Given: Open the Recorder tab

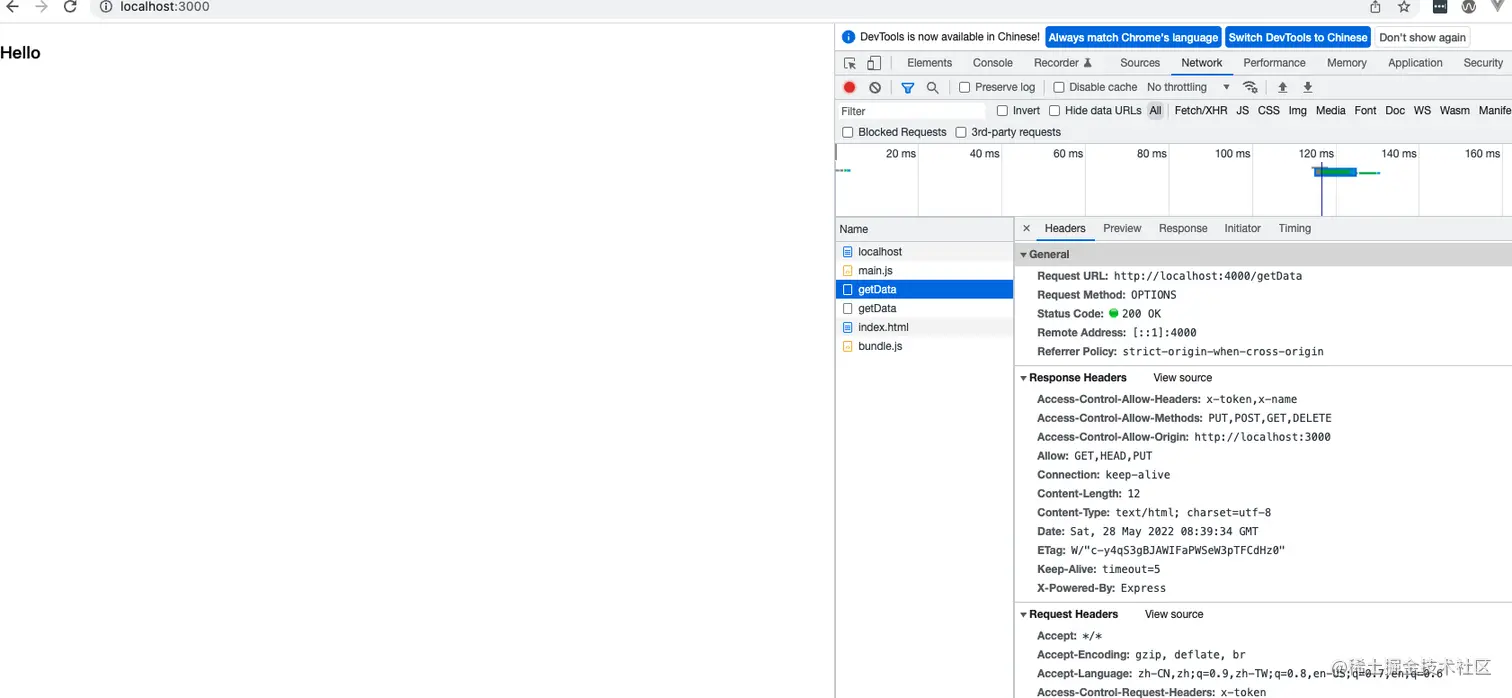Looking at the screenshot, I should point(1063,63).
